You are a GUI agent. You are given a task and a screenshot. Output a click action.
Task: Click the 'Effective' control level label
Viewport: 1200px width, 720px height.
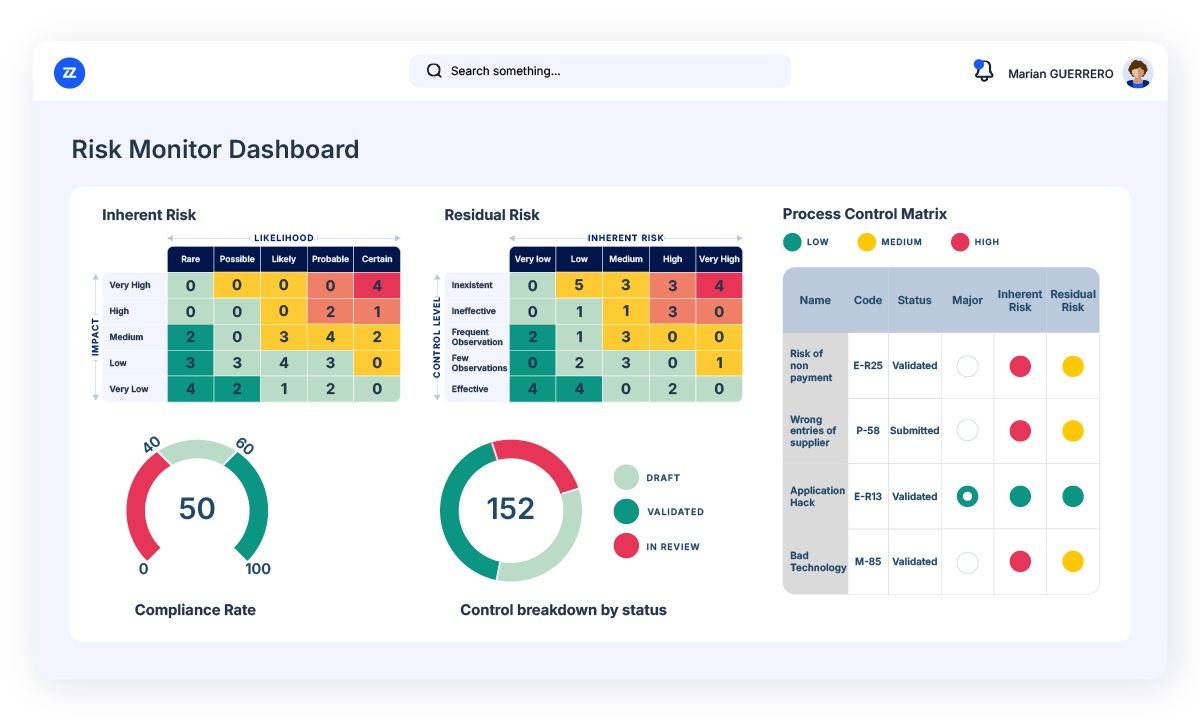click(x=470, y=389)
